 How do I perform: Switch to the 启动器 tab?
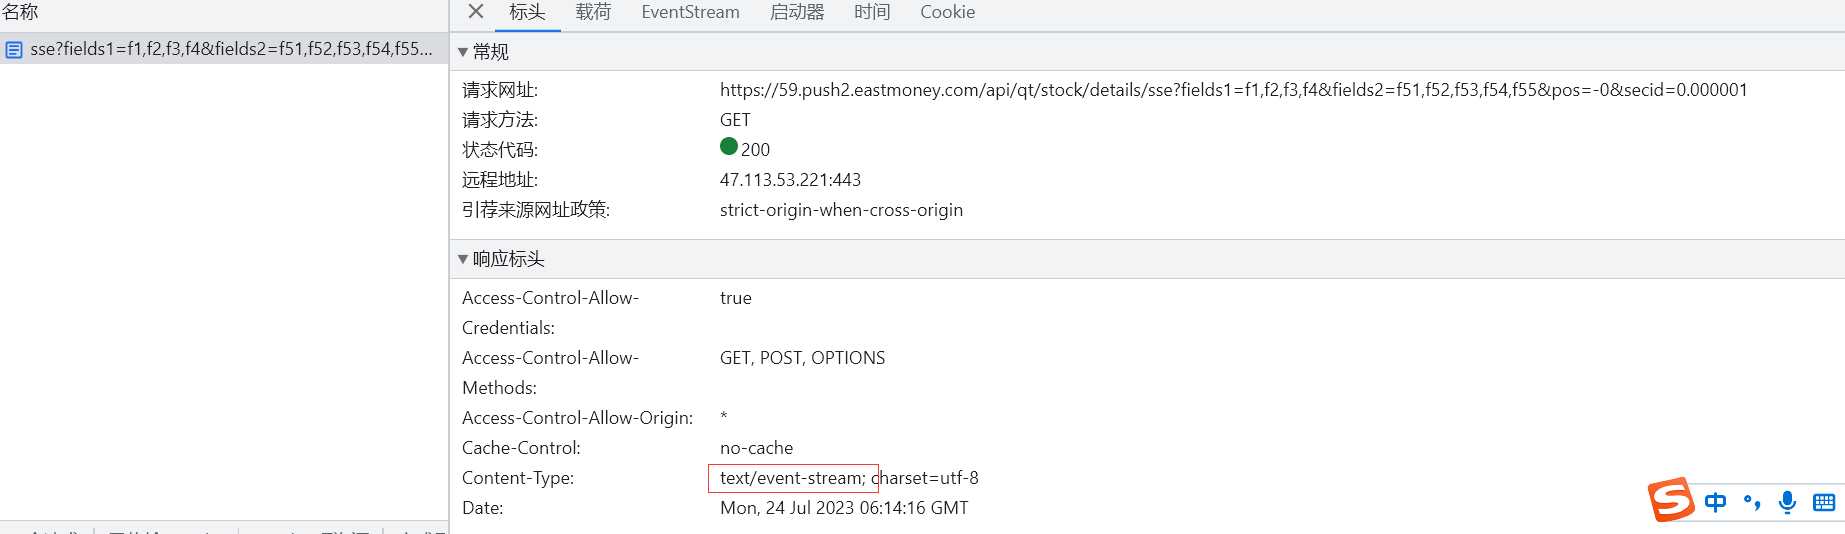tap(797, 12)
